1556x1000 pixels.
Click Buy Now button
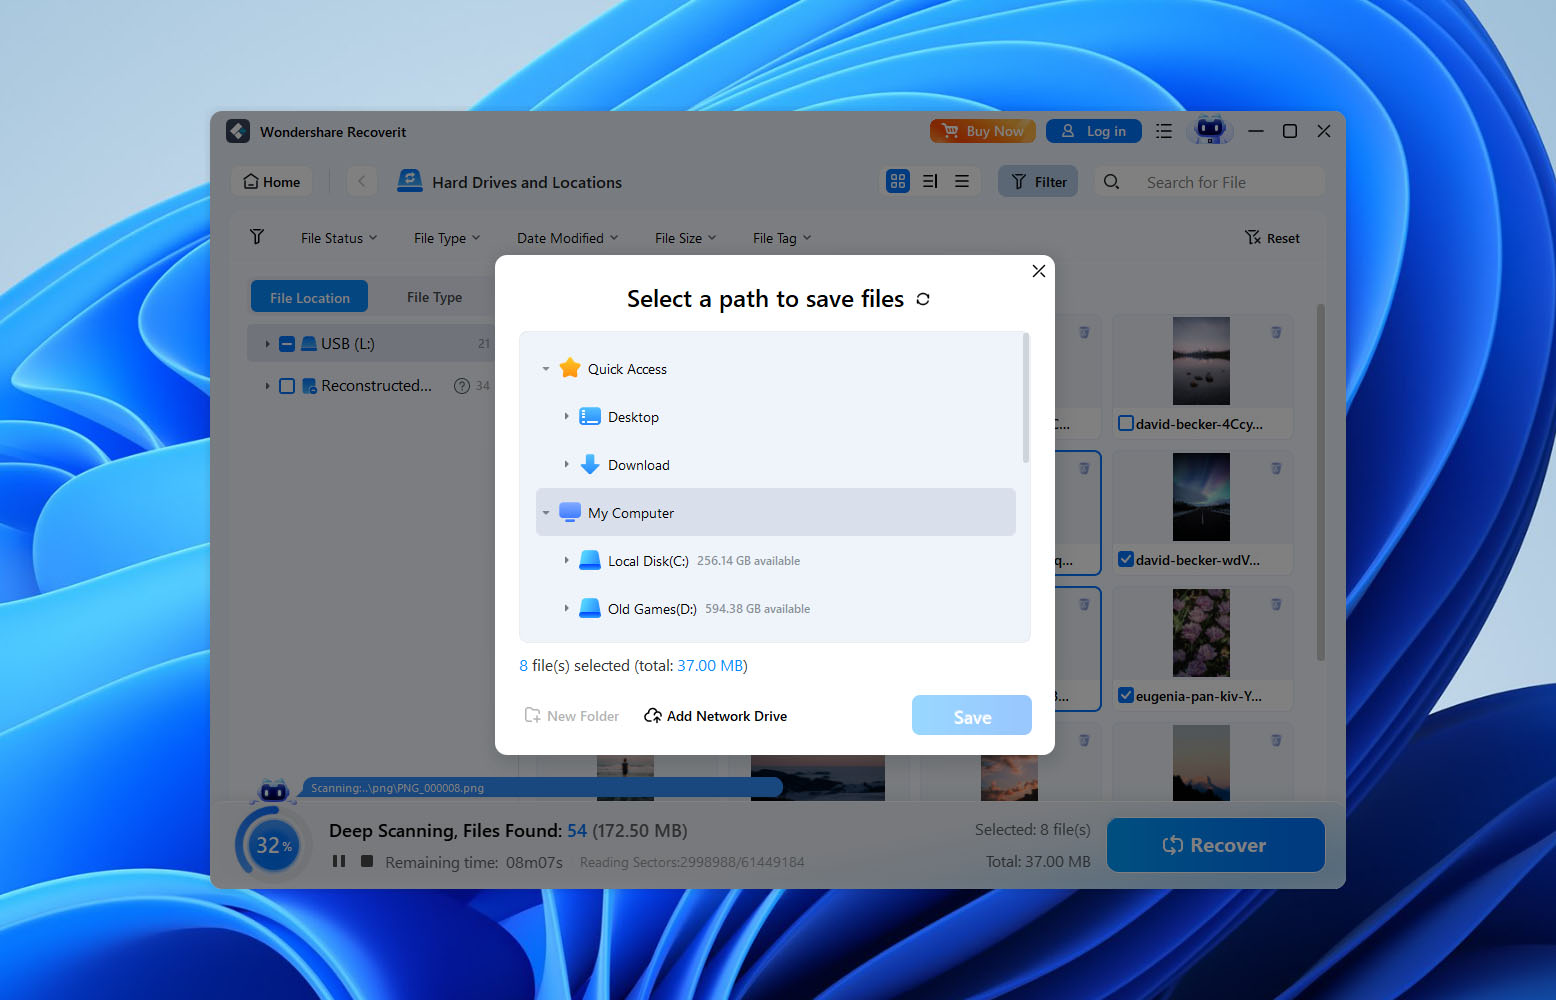click(983, 131)
